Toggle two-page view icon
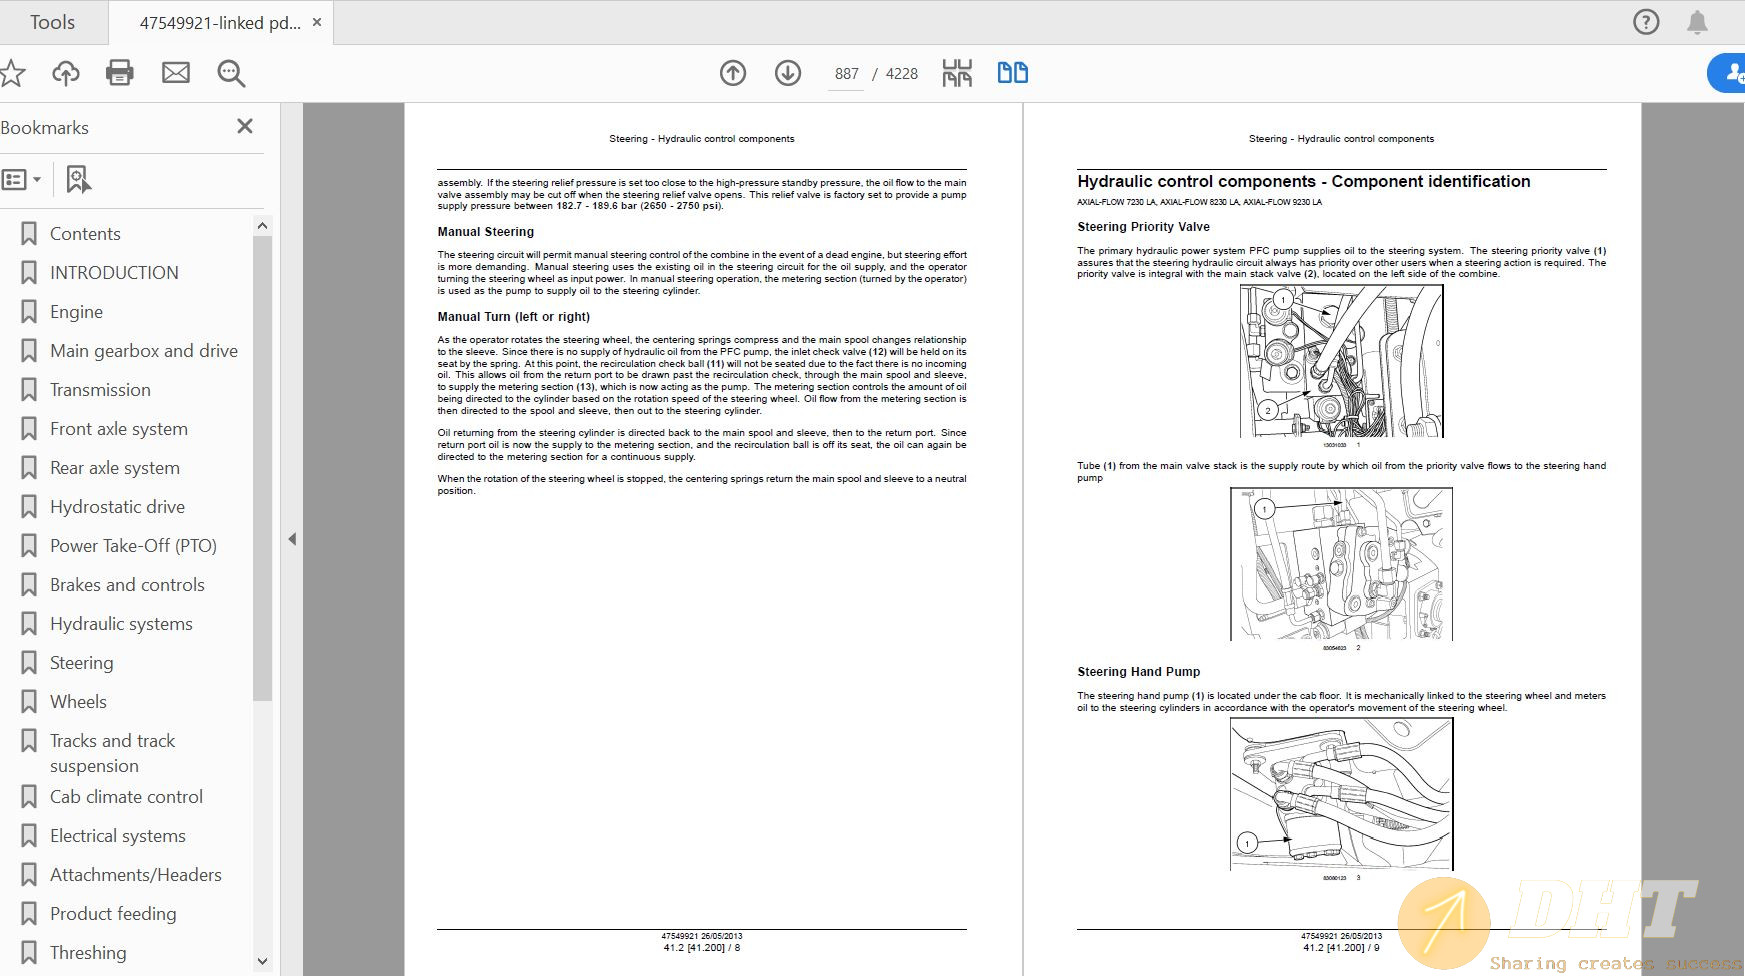1745x976 pixels. (x=1013, y=72)
